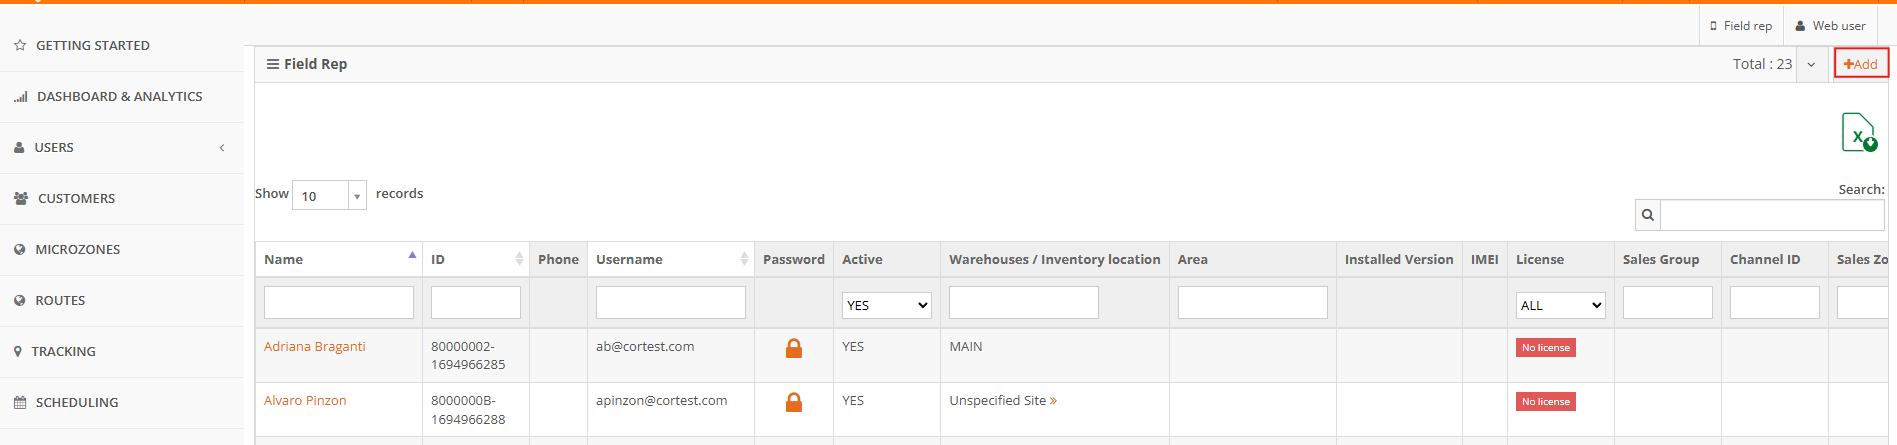
Task: Click Alvaro Pinzon's orange password lock
Action: coord(794,402)
